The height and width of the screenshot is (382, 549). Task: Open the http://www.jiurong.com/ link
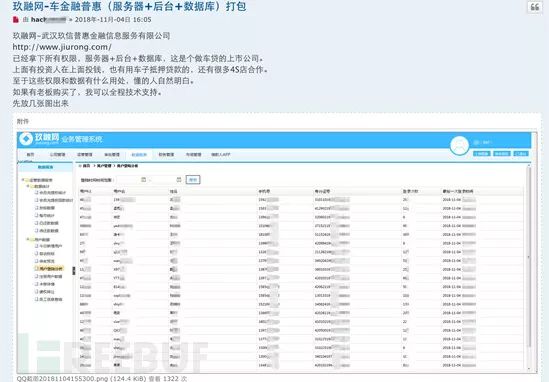point(62,47)
